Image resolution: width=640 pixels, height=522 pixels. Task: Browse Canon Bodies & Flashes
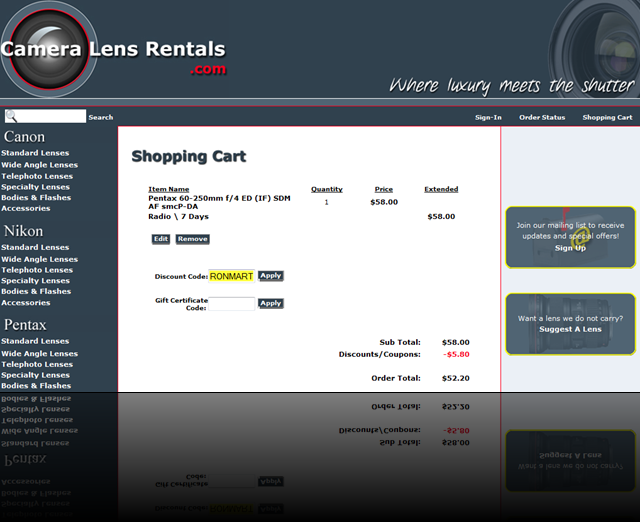(x=36, y=198)
